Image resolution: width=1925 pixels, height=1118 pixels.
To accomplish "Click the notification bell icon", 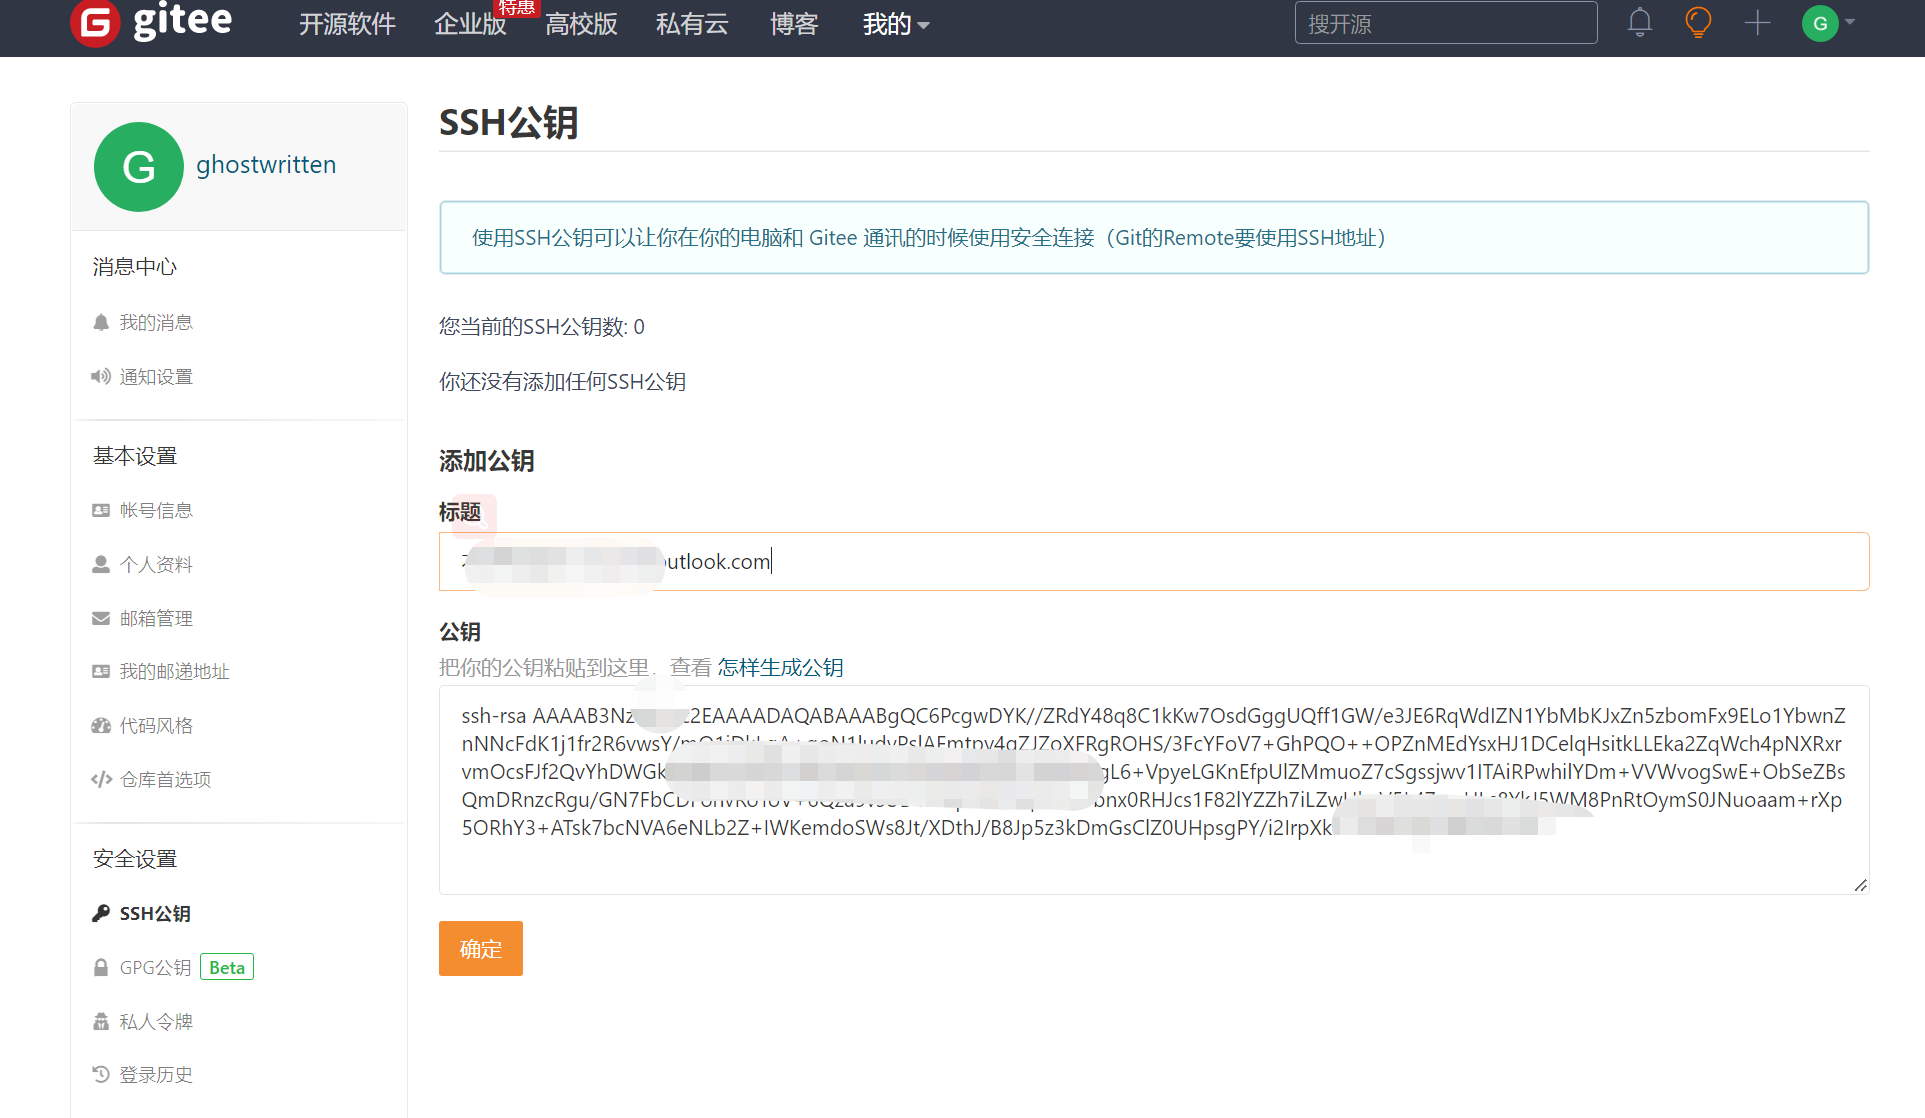I will (x=1639, y=22).
